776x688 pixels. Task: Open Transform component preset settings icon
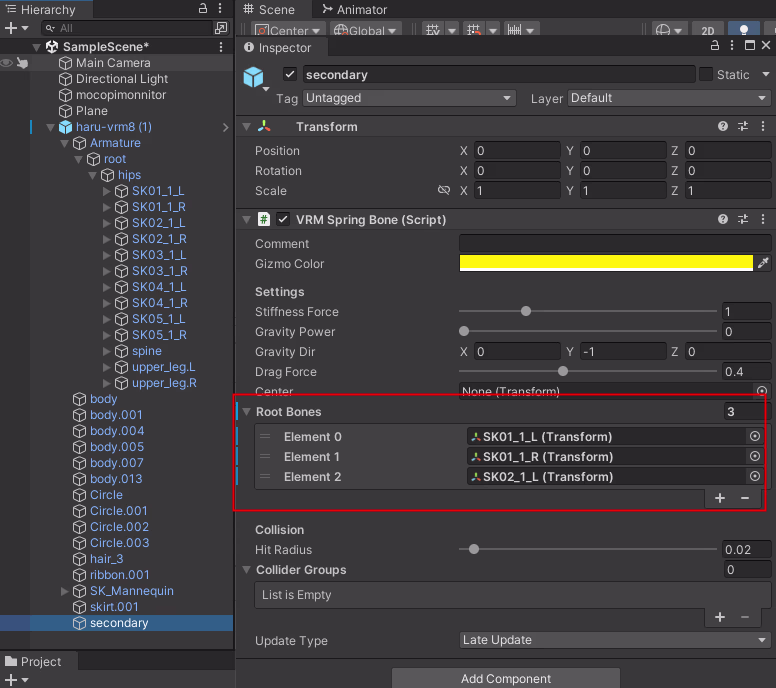[x=743, y=126]
